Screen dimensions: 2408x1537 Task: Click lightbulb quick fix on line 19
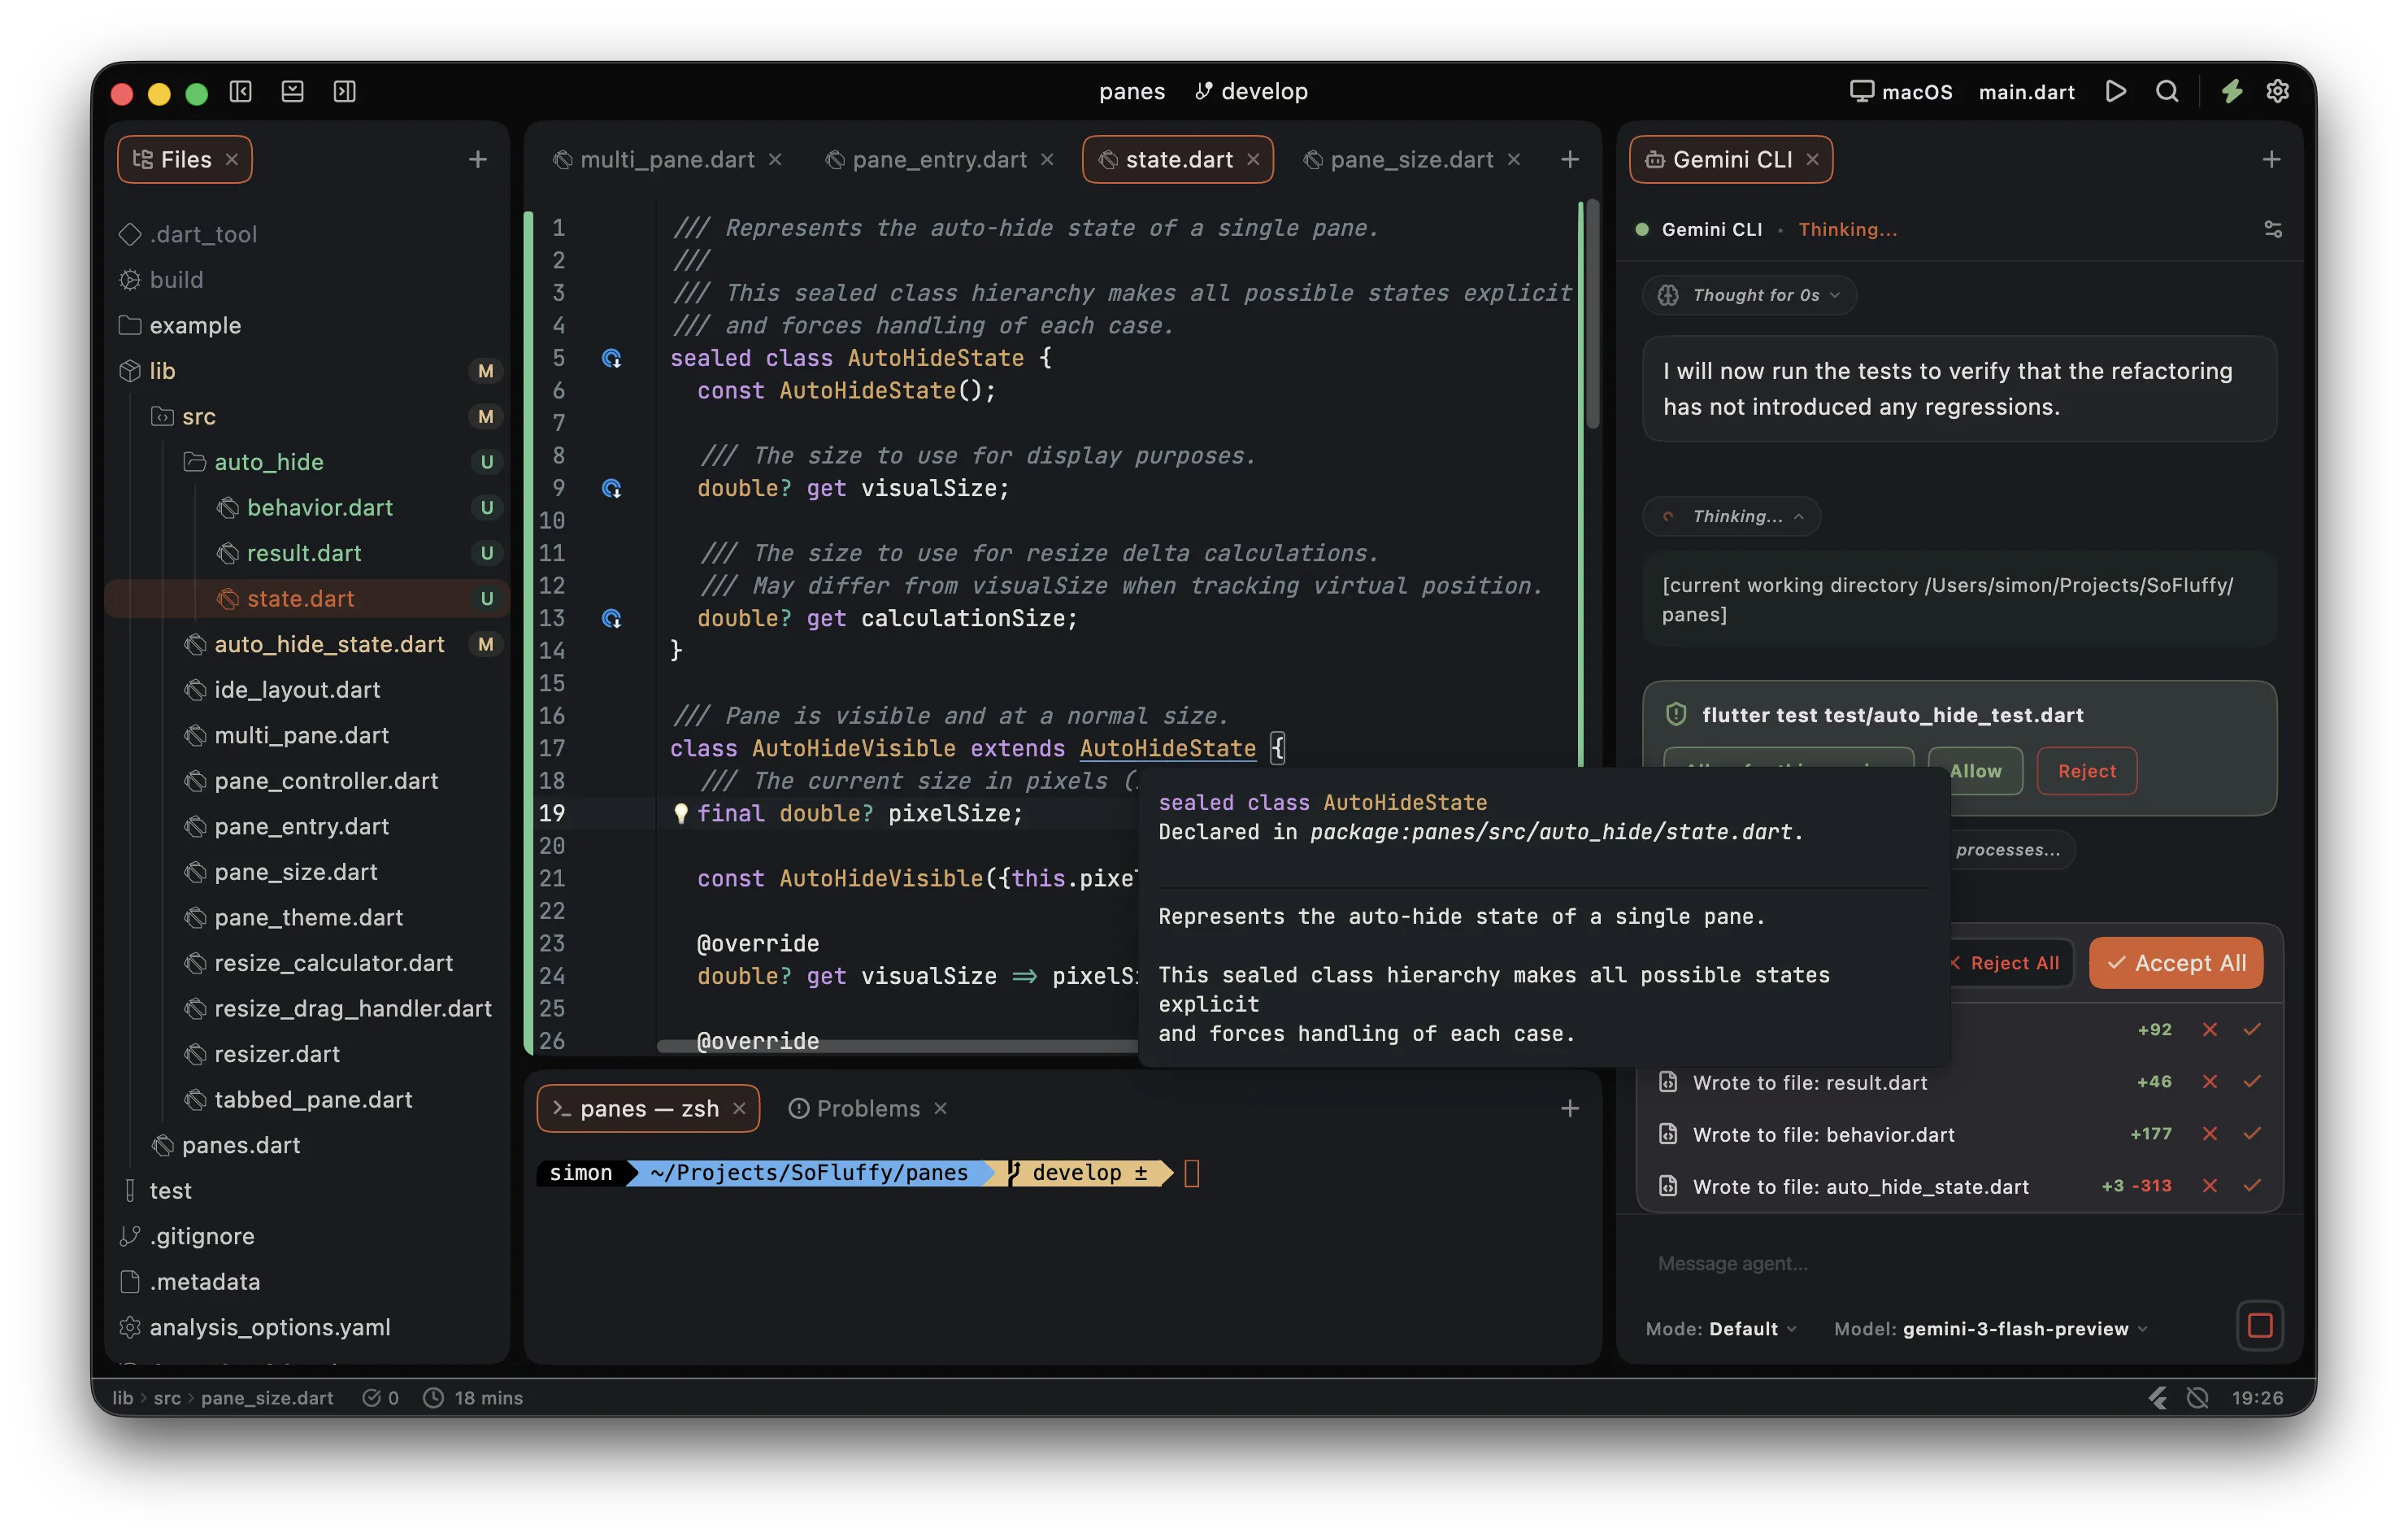point(680,813)
